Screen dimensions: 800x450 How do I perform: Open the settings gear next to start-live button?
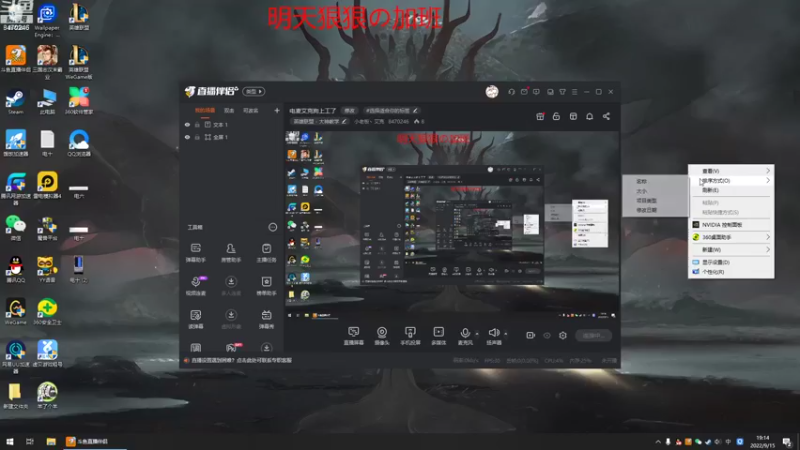[x=563, y=335]
